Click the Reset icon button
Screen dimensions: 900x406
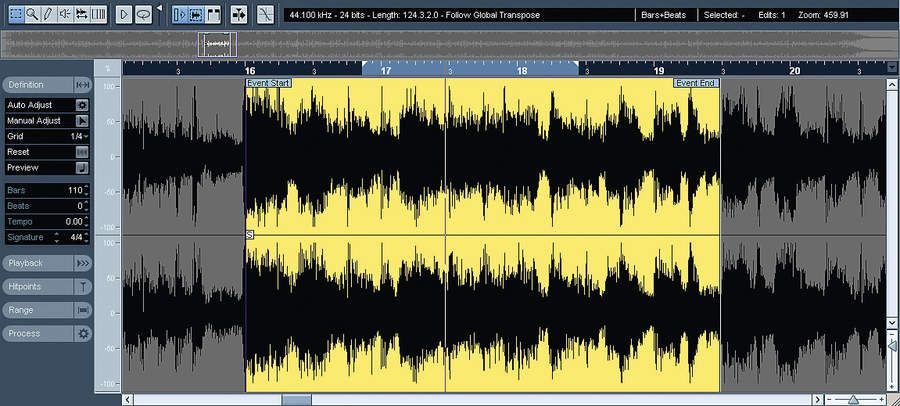[x=82, y=152]
